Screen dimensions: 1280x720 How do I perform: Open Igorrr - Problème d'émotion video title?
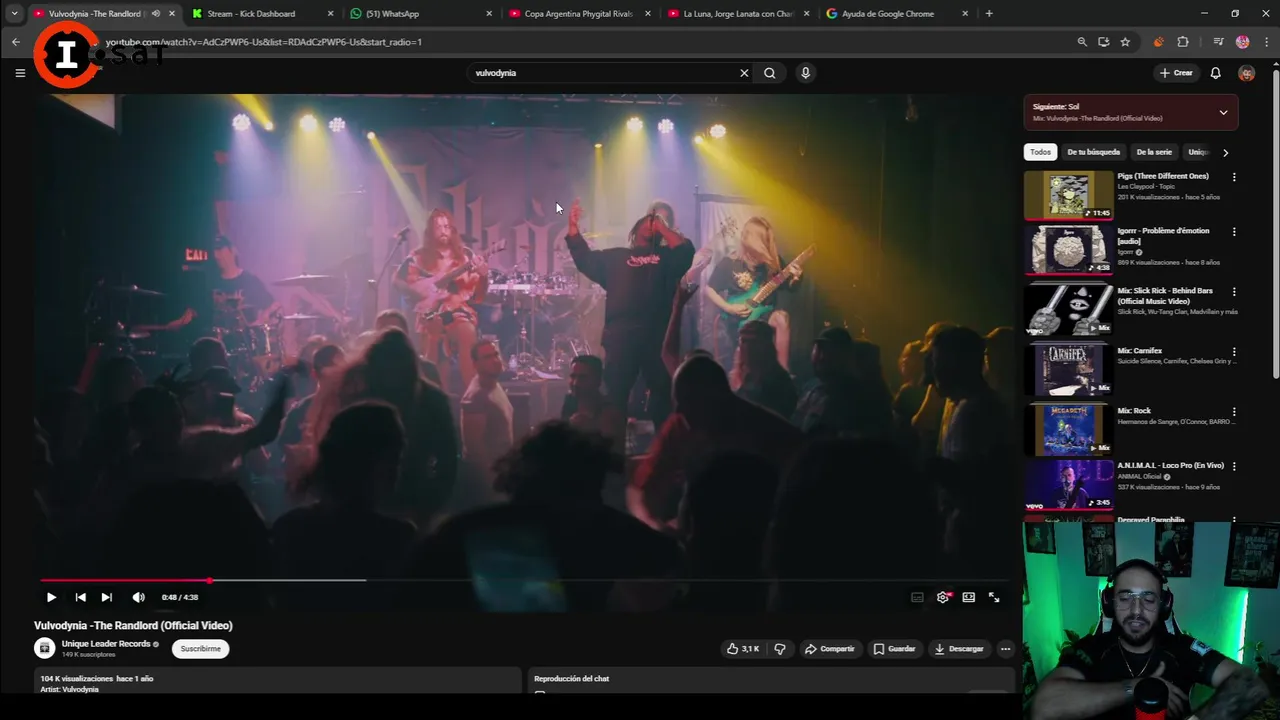click(x=1163, y=235)
